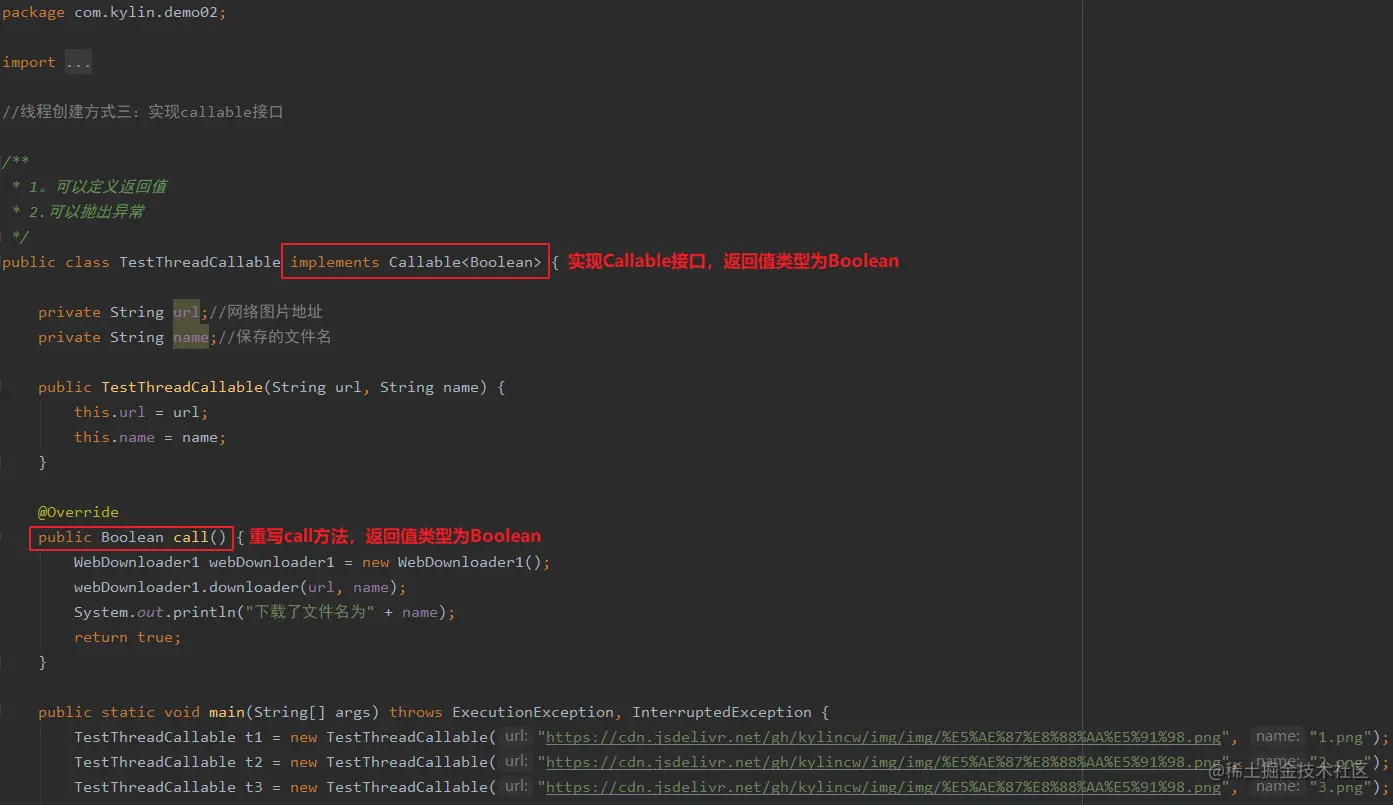Click the "3.png" string

(1341, 787)
